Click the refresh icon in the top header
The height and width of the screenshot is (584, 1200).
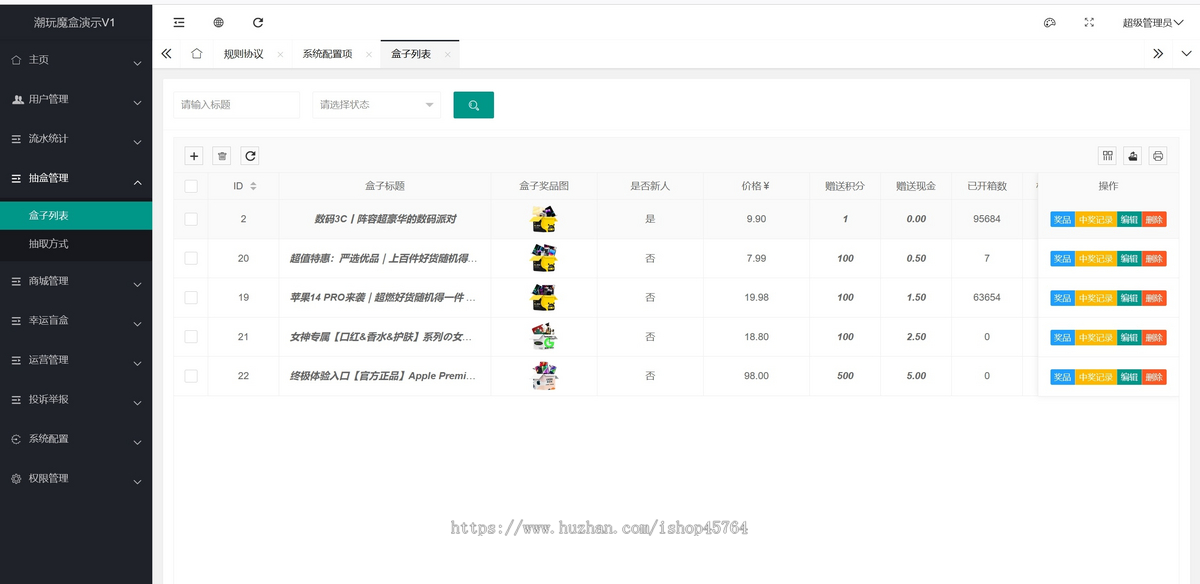click(x=258, y=22)
